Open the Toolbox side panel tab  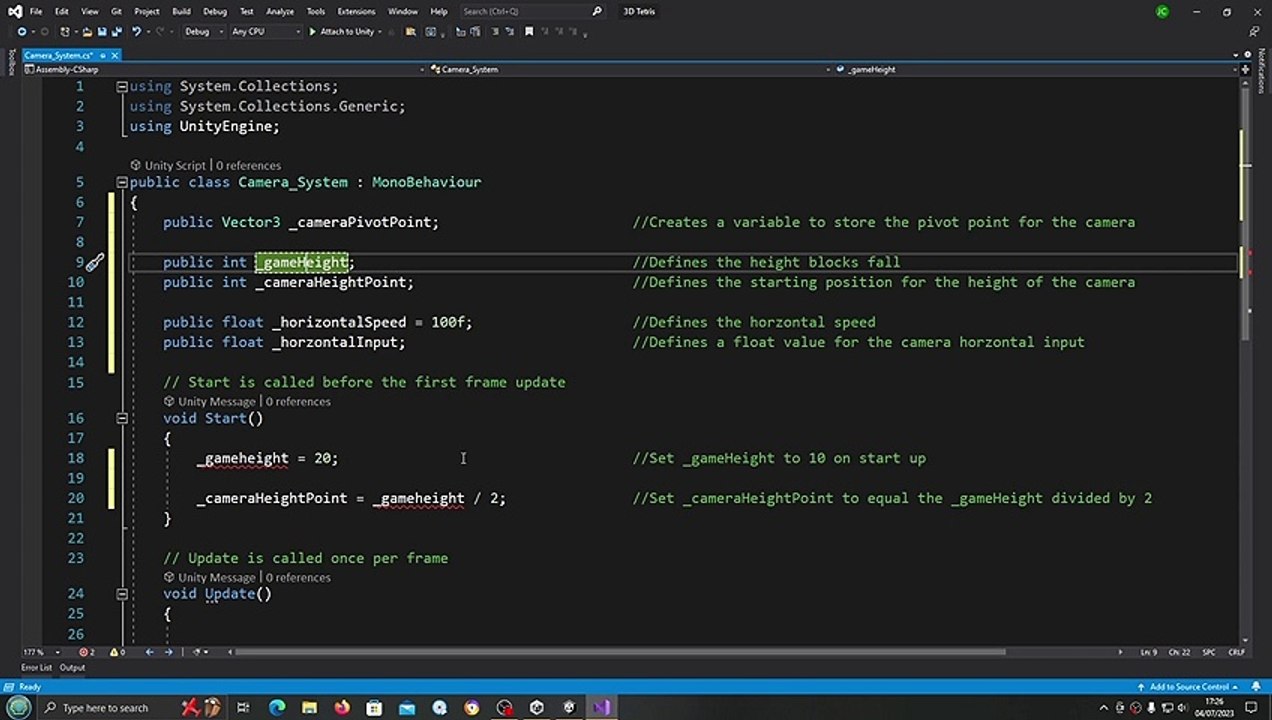pos(11,63)
